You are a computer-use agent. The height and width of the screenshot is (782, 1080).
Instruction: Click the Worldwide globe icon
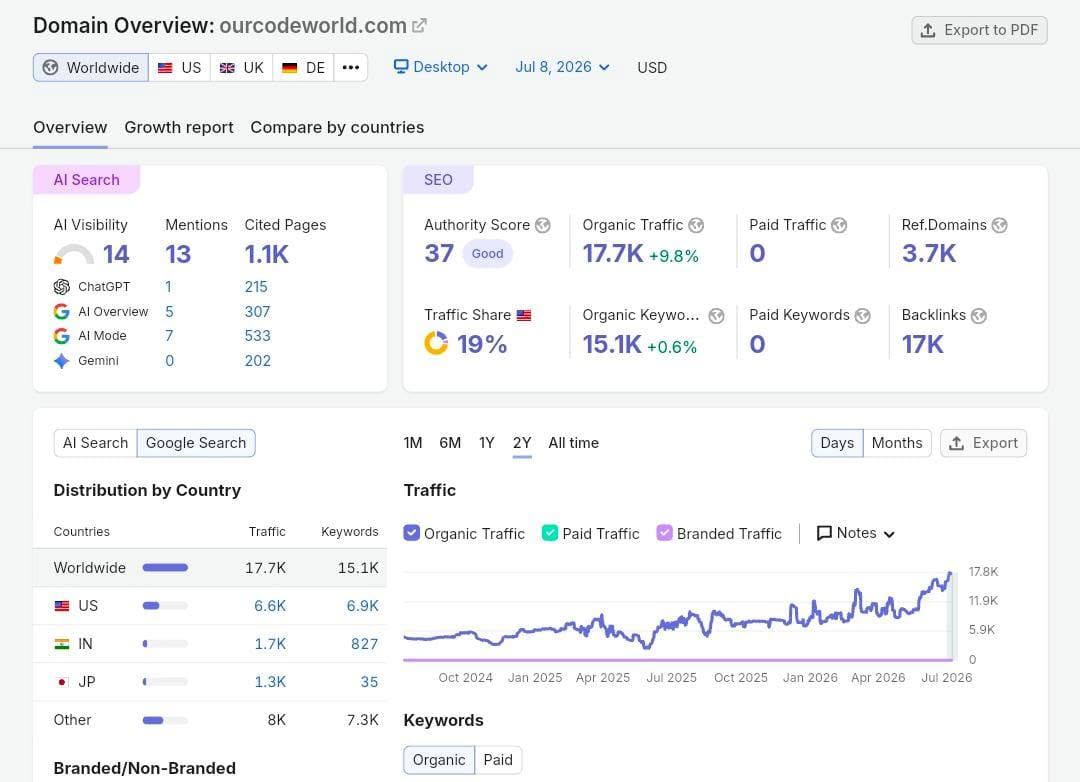pos(50,68)
